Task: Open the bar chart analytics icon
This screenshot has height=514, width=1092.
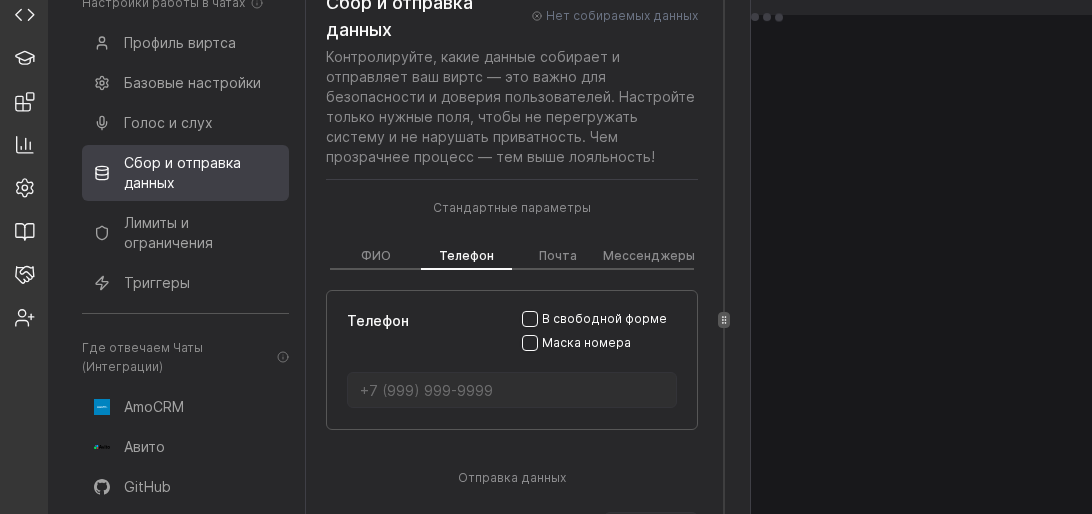Action: tap(25, 145)
